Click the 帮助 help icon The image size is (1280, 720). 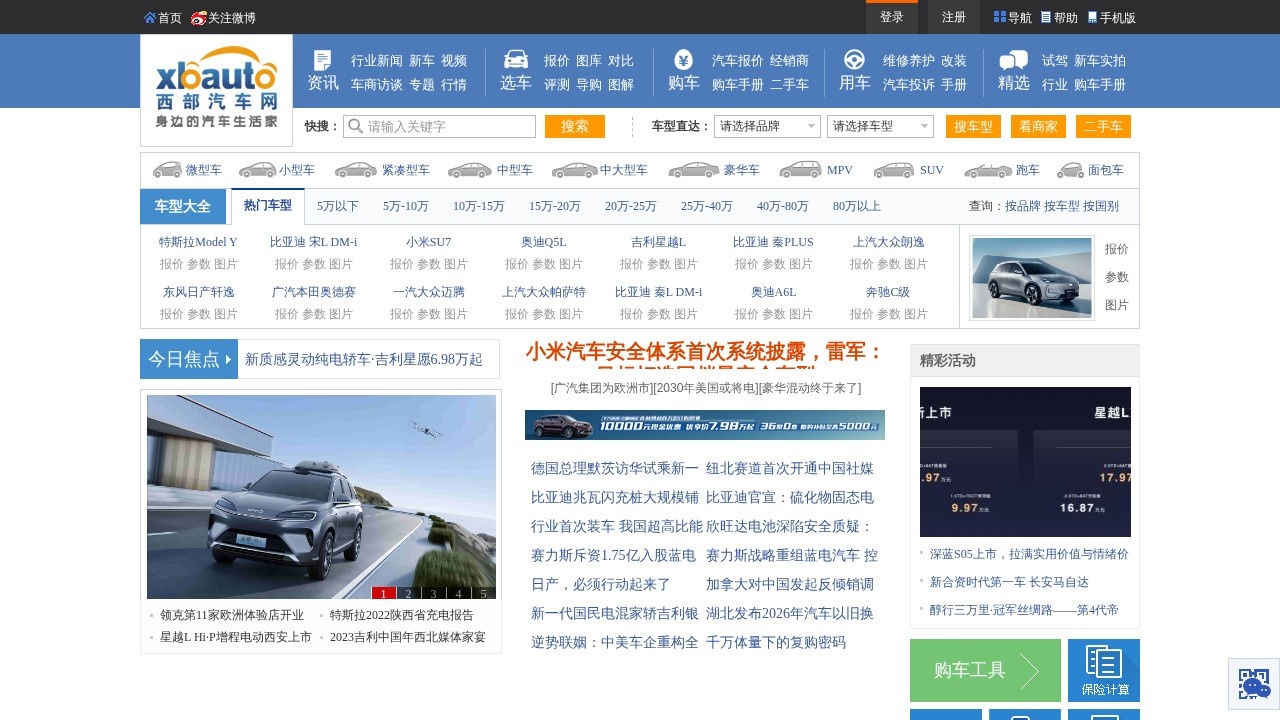[x=1044, y=17]
